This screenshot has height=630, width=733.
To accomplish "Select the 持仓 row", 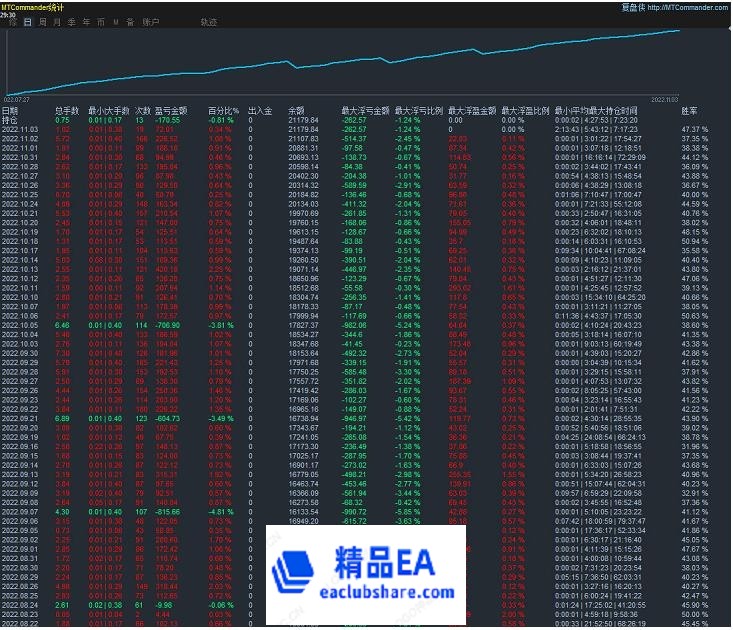I will [x=10, y=119].
